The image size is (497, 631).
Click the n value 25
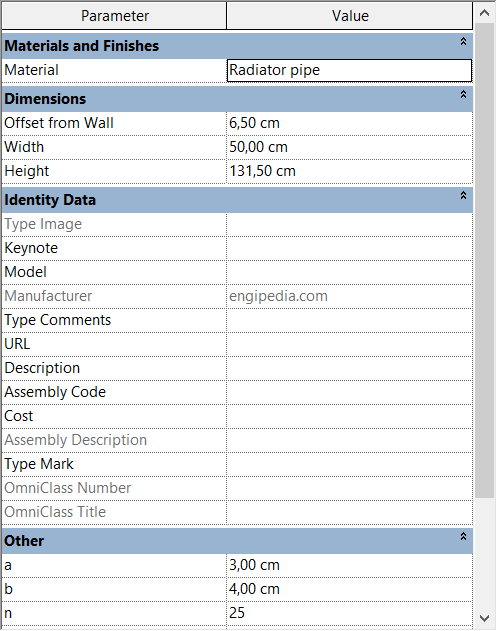point(349,613)
